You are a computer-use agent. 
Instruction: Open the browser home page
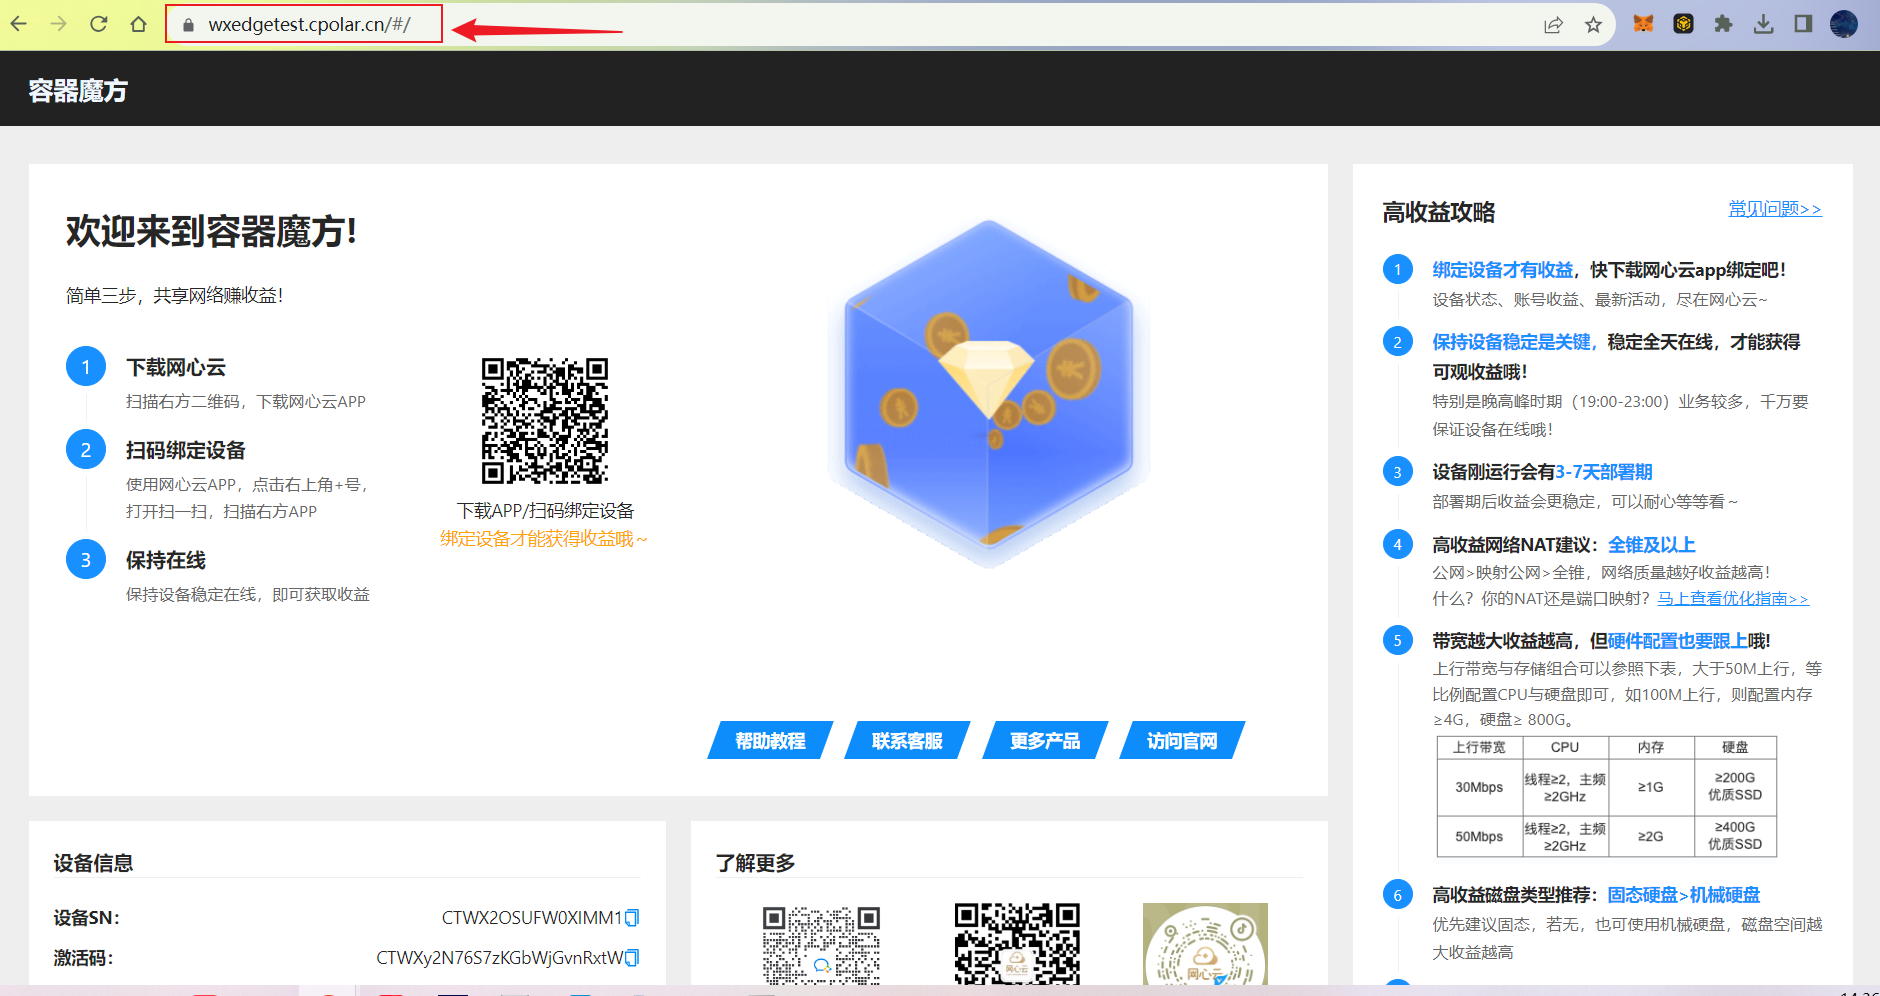(139, 24)
